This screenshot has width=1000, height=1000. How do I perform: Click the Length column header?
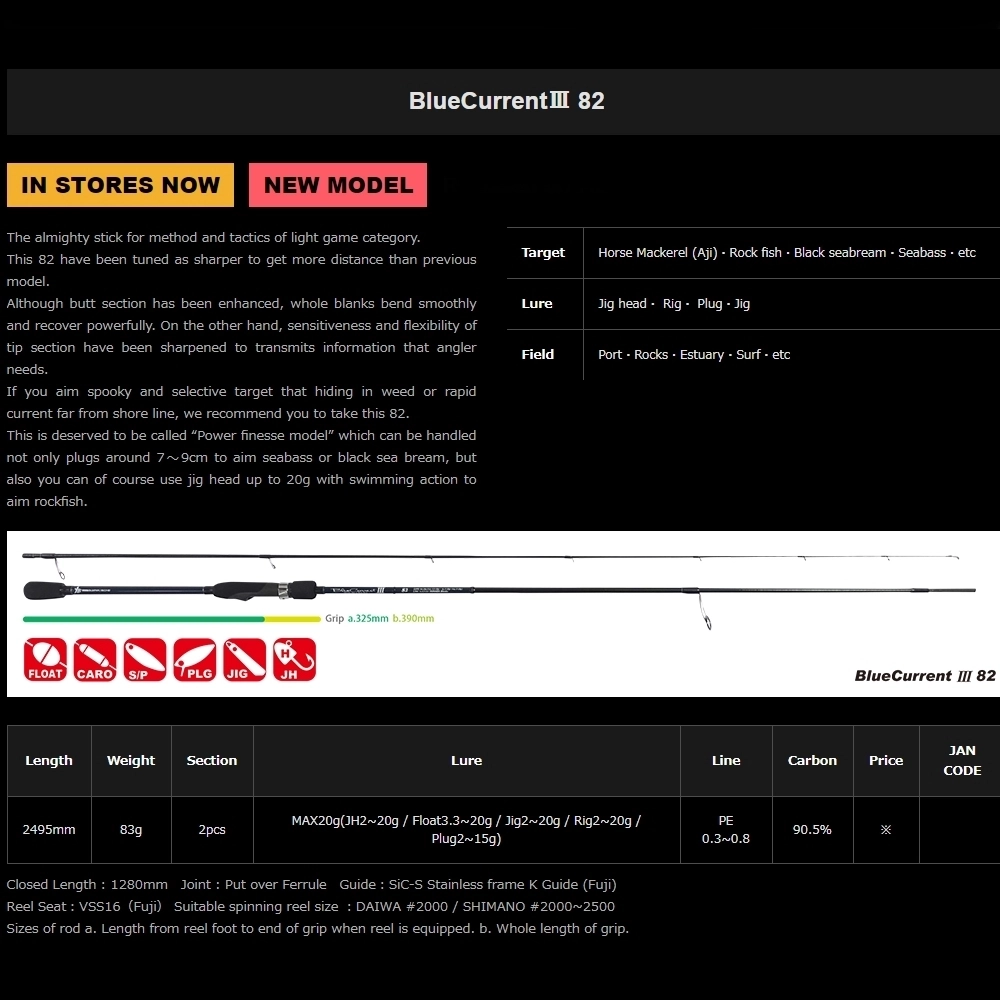tap(49, 760)
